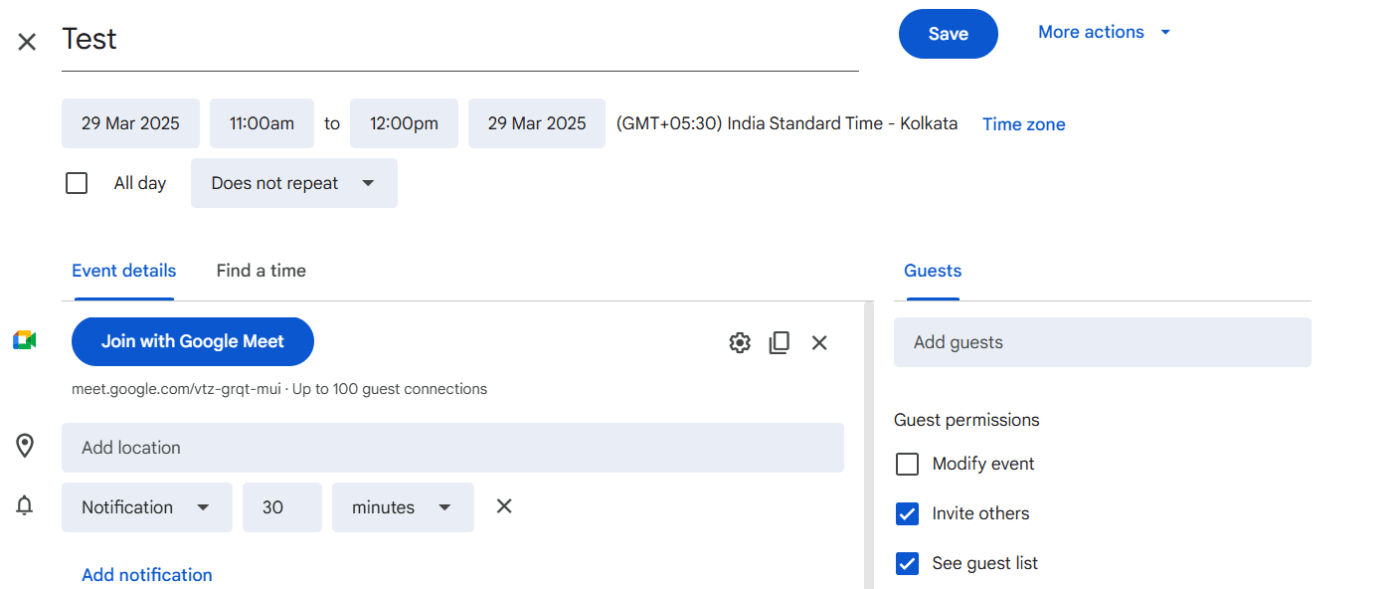Click the location pin icon
This screenshot has height=589, width=1400.
tap(25, 446)
